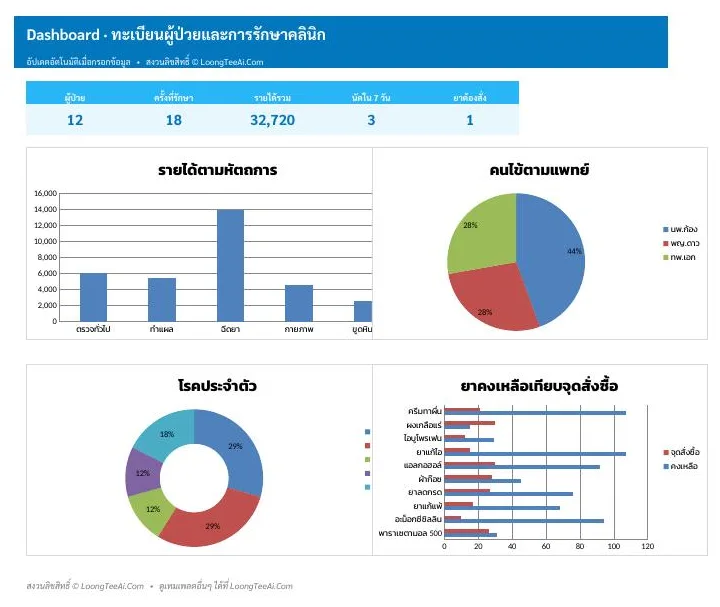The image size is (720, 607).
Task: Click the chart title 'รายได้ตามหัตถการ'
Action: pos(218,170)
